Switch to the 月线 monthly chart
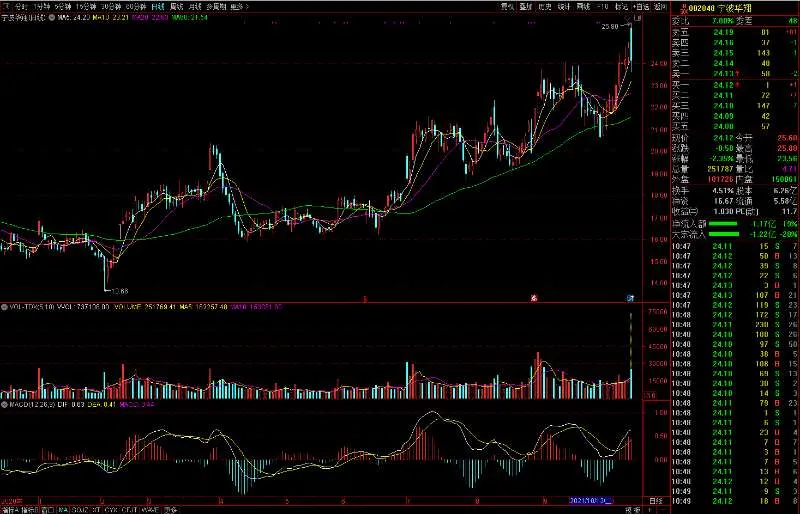 tap(195, 7)
